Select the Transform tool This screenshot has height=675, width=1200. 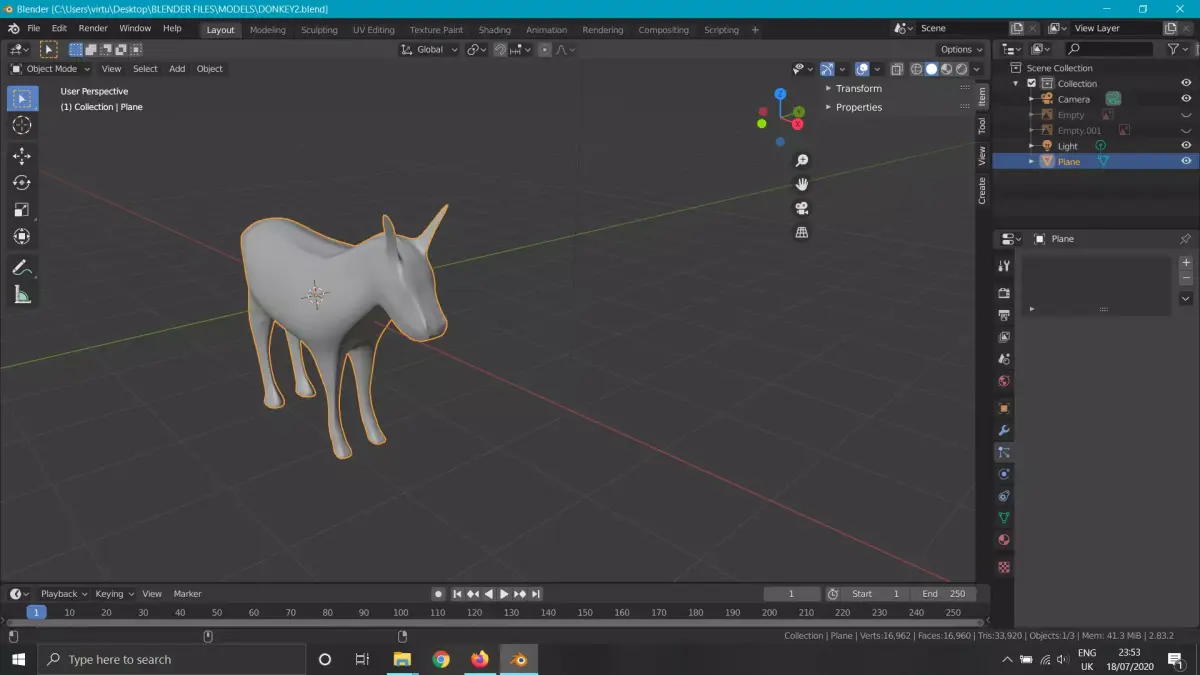pos(22,237)
